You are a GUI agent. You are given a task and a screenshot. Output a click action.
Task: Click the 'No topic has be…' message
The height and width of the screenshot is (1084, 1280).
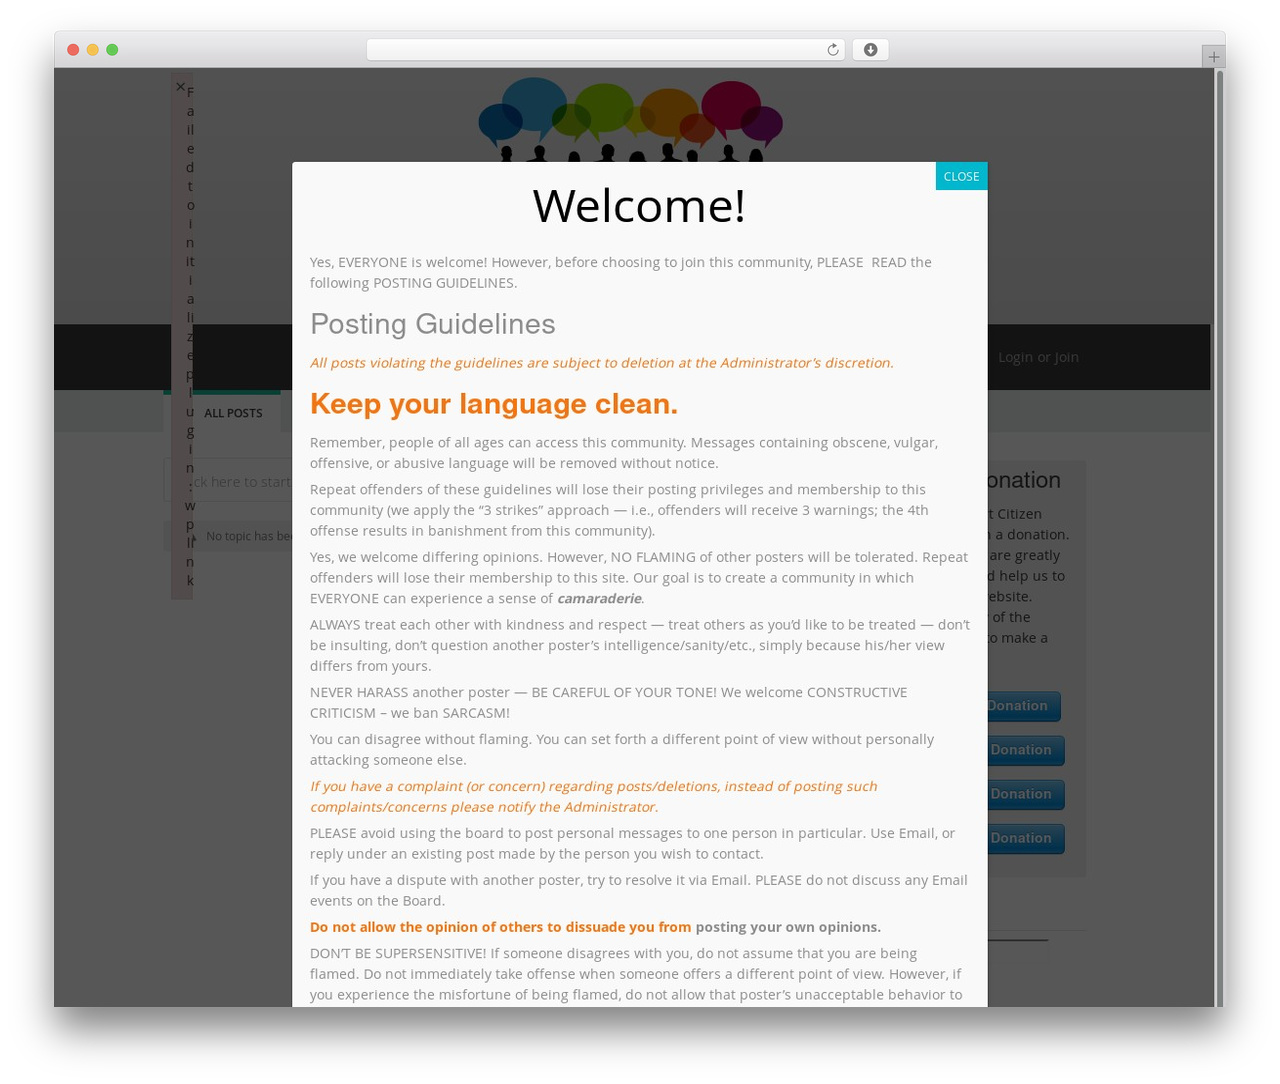249,536
